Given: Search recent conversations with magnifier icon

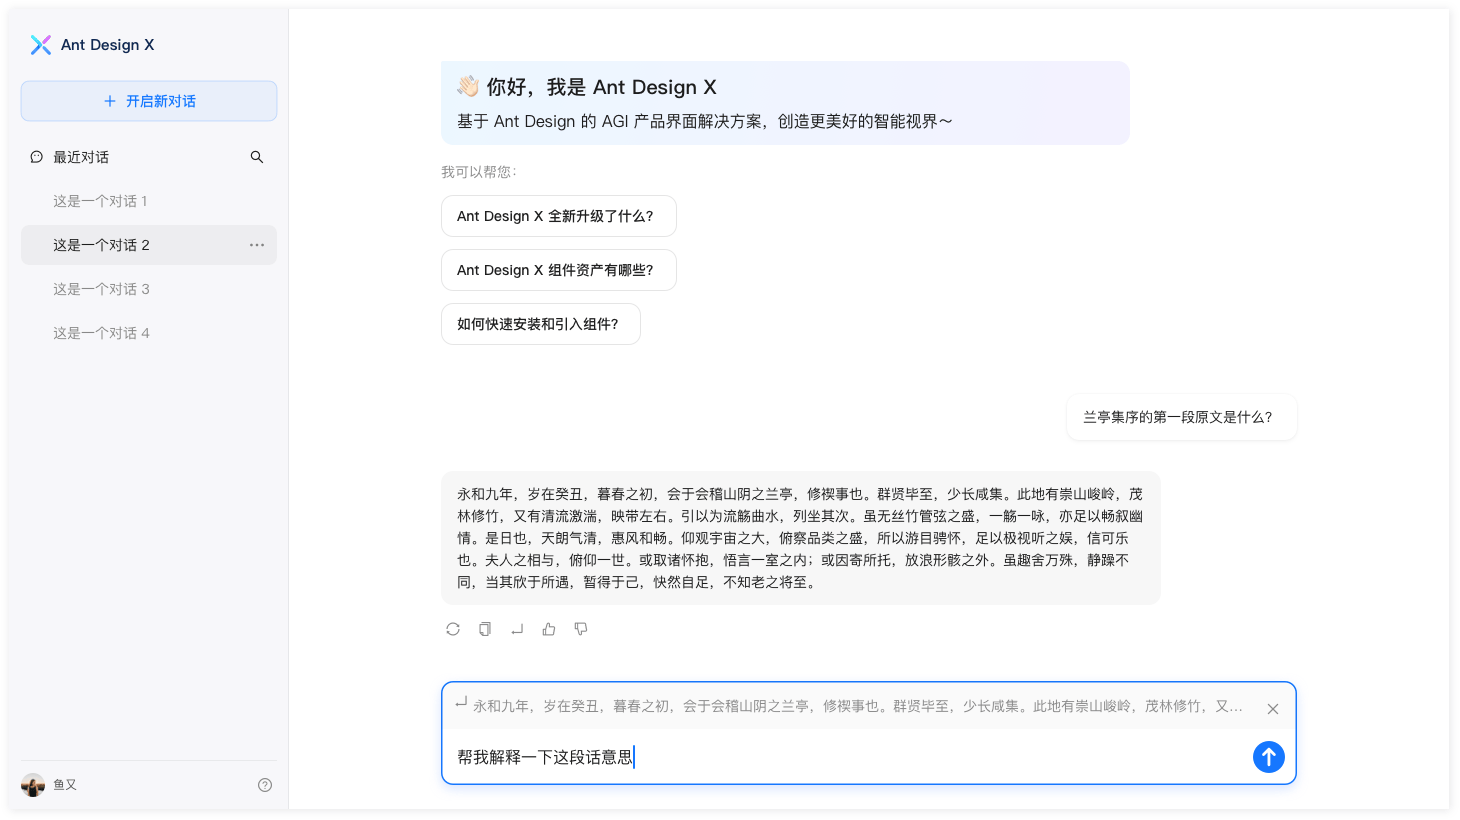Looking at the screenshot, I should pos(257,157).
